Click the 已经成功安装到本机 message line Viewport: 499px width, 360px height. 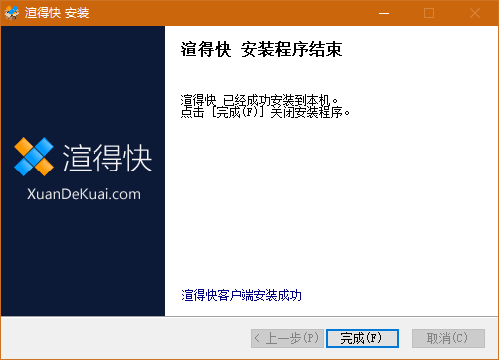[260, 100]
